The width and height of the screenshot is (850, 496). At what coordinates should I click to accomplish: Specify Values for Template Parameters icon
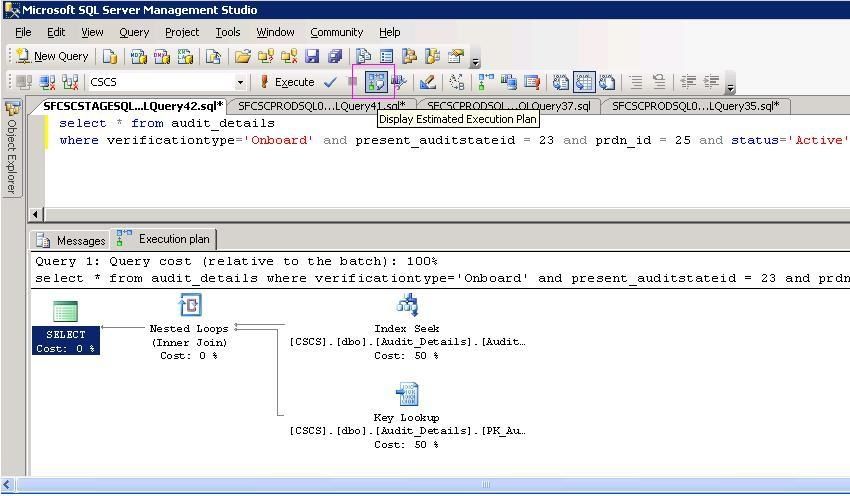457,82
